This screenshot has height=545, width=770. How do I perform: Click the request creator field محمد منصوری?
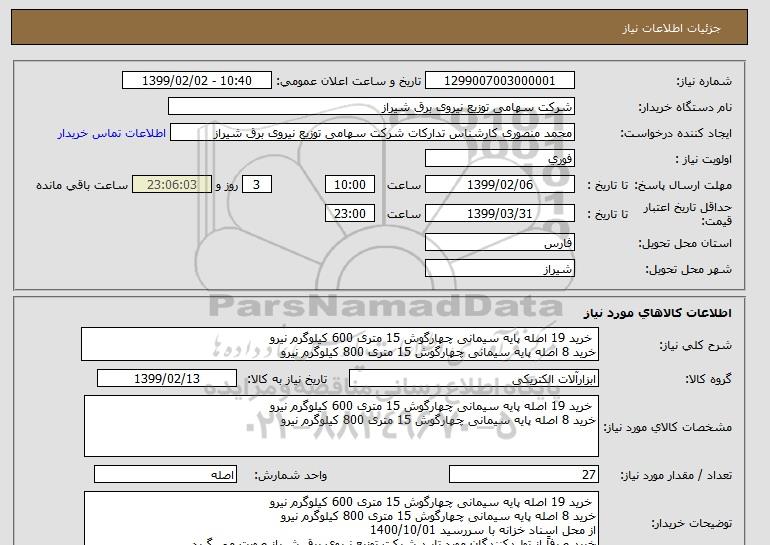point(372,133)
